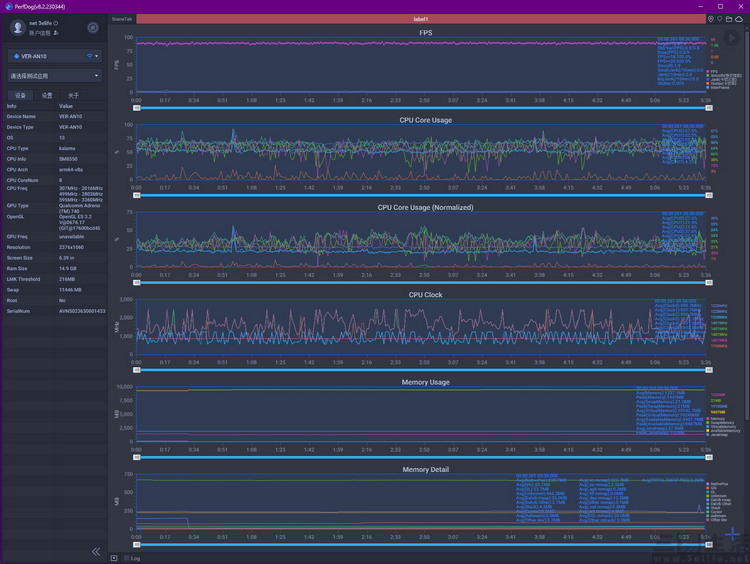Click the plain map pin label icon
The width and height of the screenshot is (750, 564).
(x=719, y=19)
